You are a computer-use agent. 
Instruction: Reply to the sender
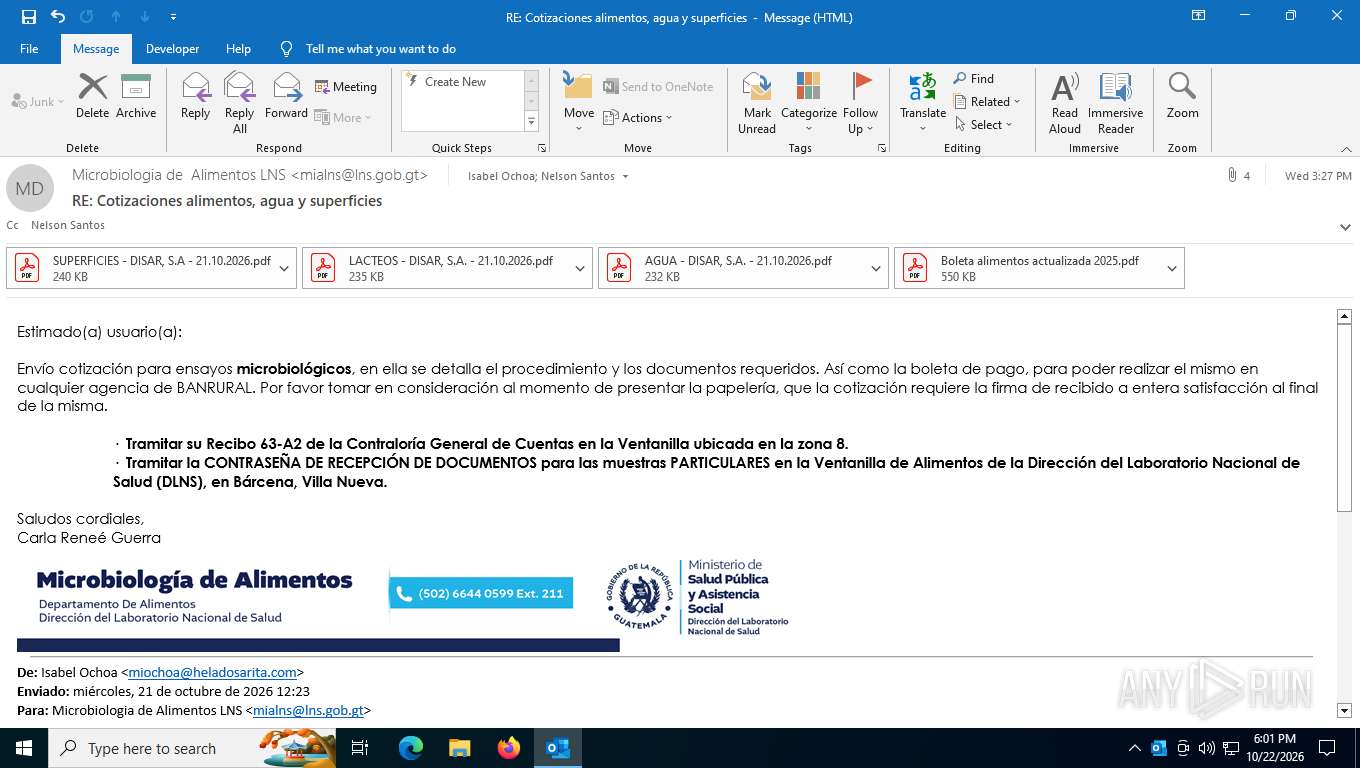pos(196,96)
